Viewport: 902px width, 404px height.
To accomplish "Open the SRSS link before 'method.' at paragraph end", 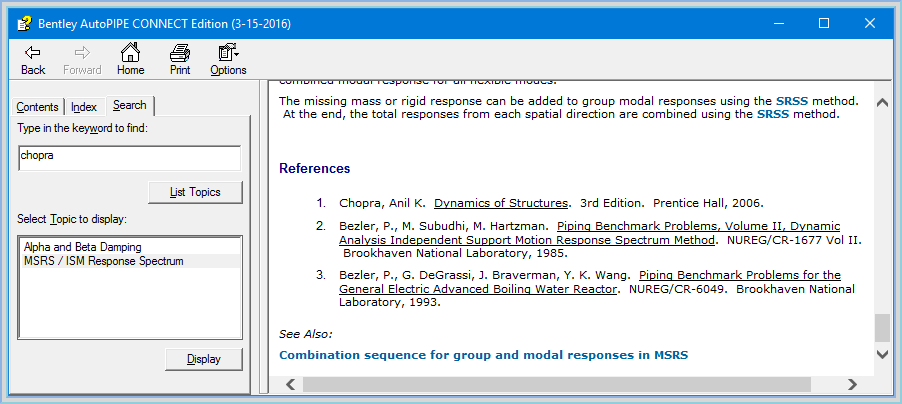I will coord(773,114).
